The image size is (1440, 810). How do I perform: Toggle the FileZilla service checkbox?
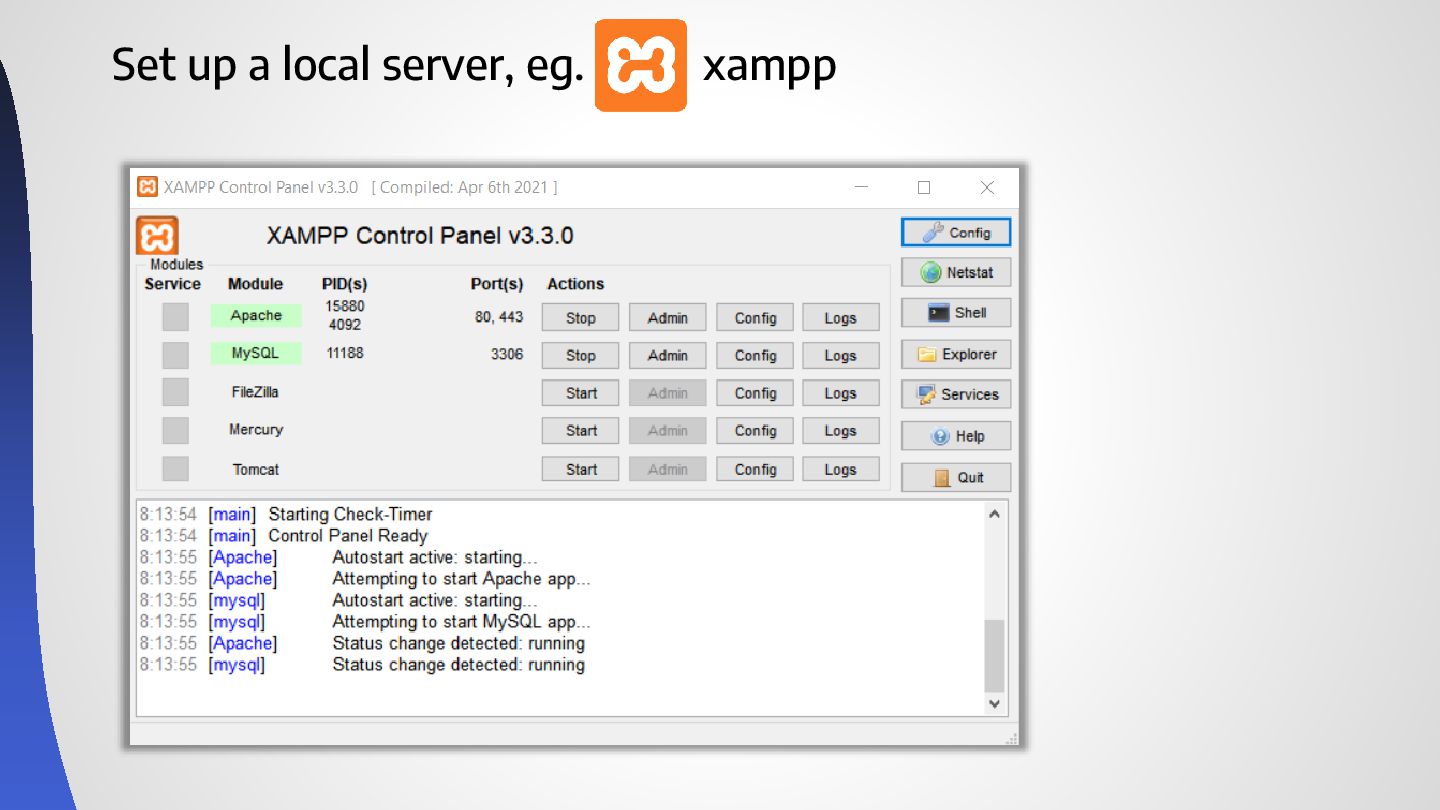pyautogui.click(x=175, y=392)
